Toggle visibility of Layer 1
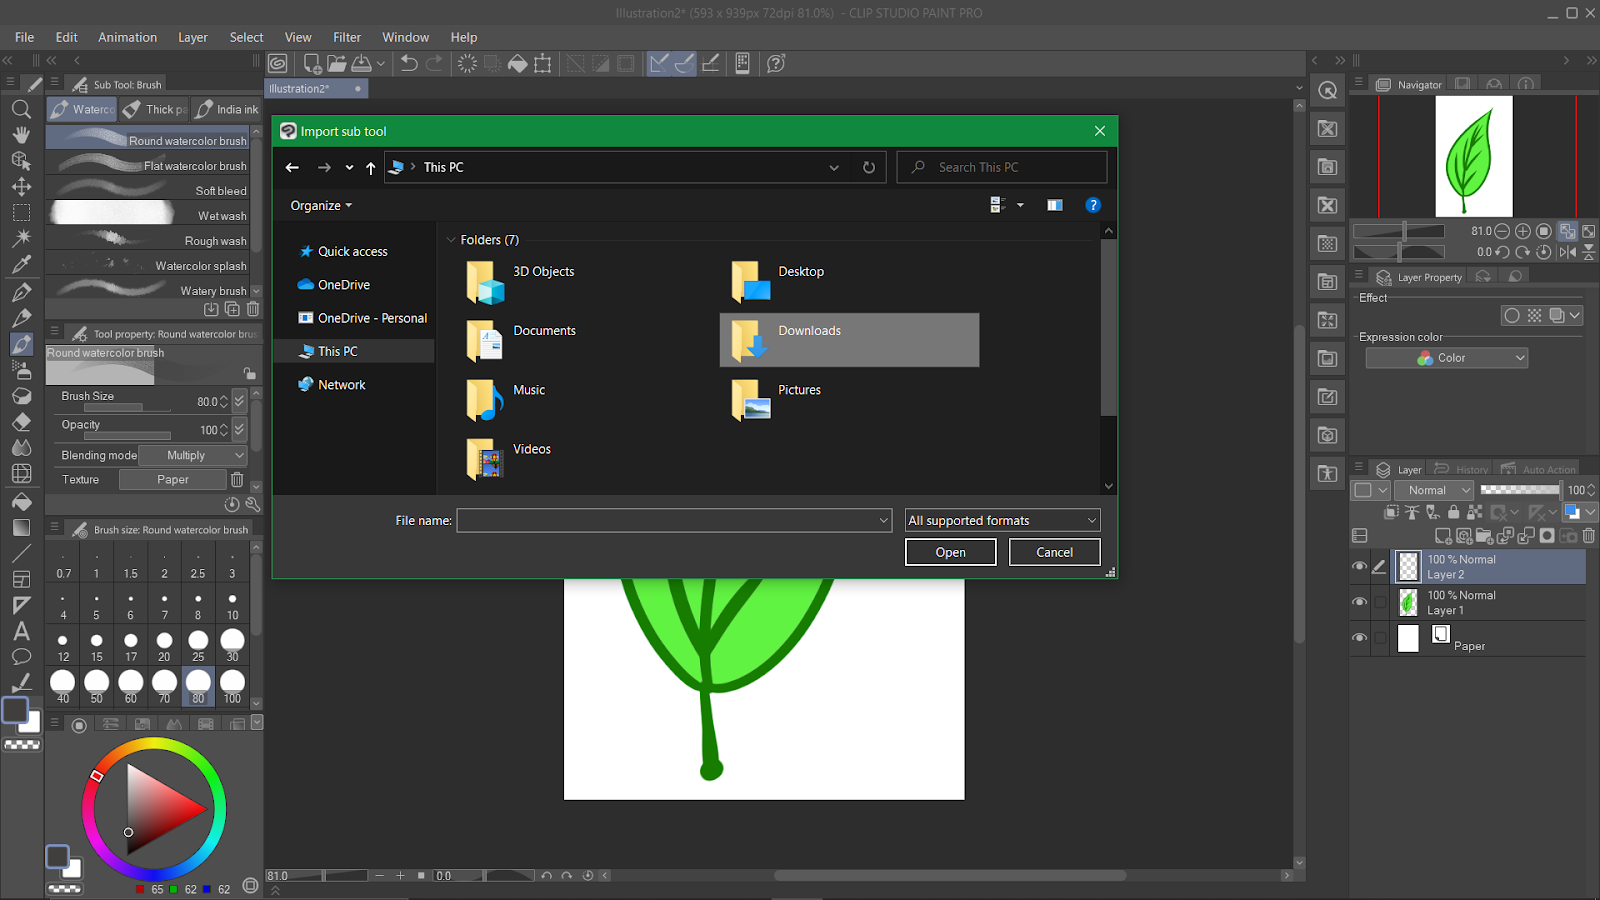Viewport: 1600px width, 900px height. click(x=1359, y=602)
